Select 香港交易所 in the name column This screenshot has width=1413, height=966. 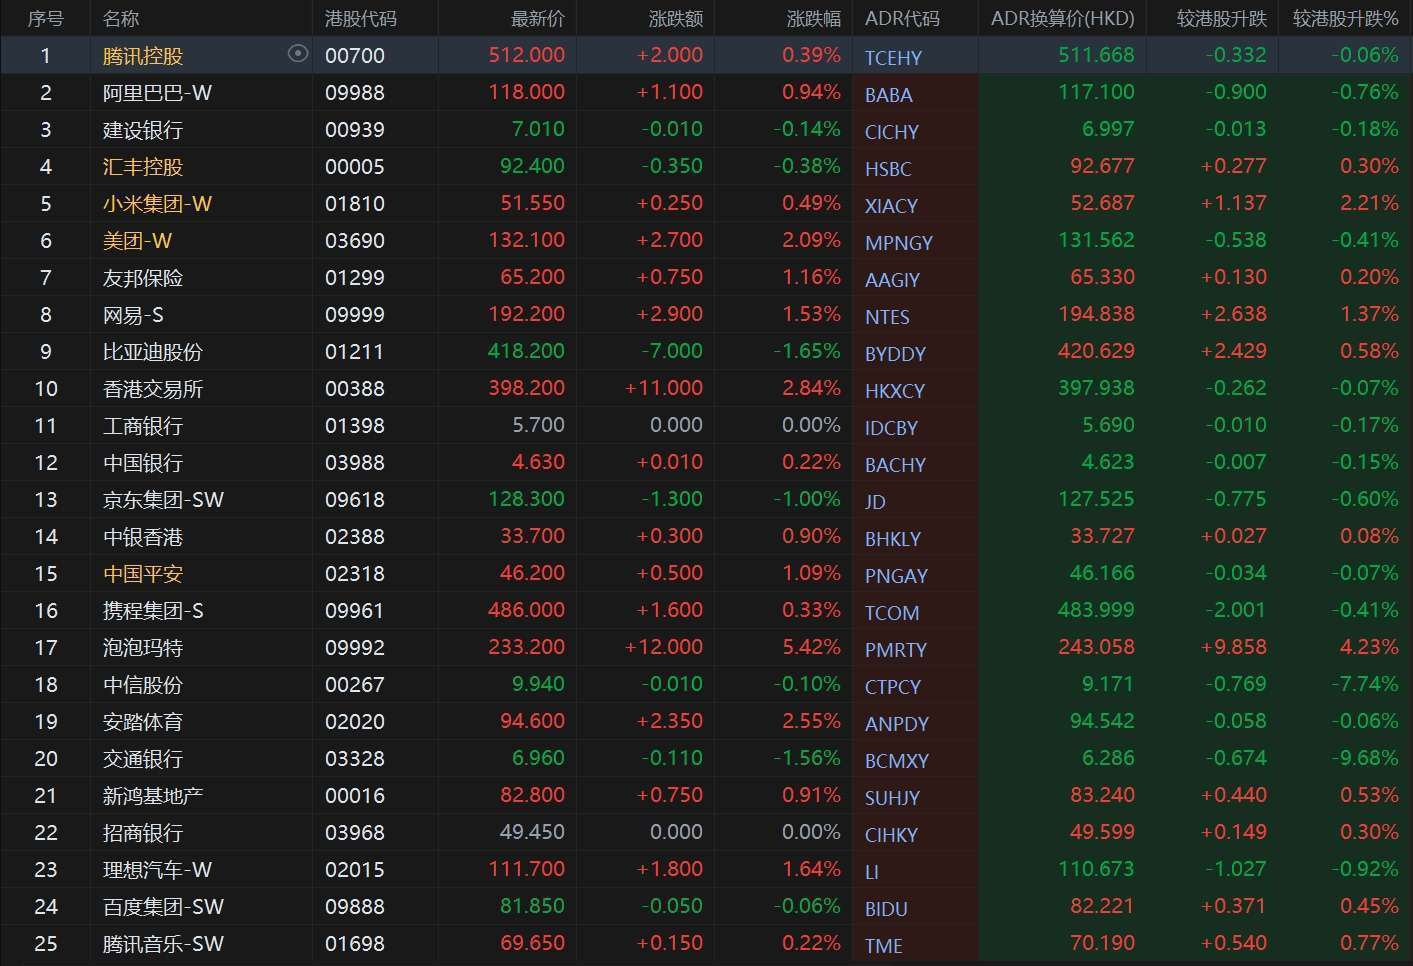(x=153, y=389)
